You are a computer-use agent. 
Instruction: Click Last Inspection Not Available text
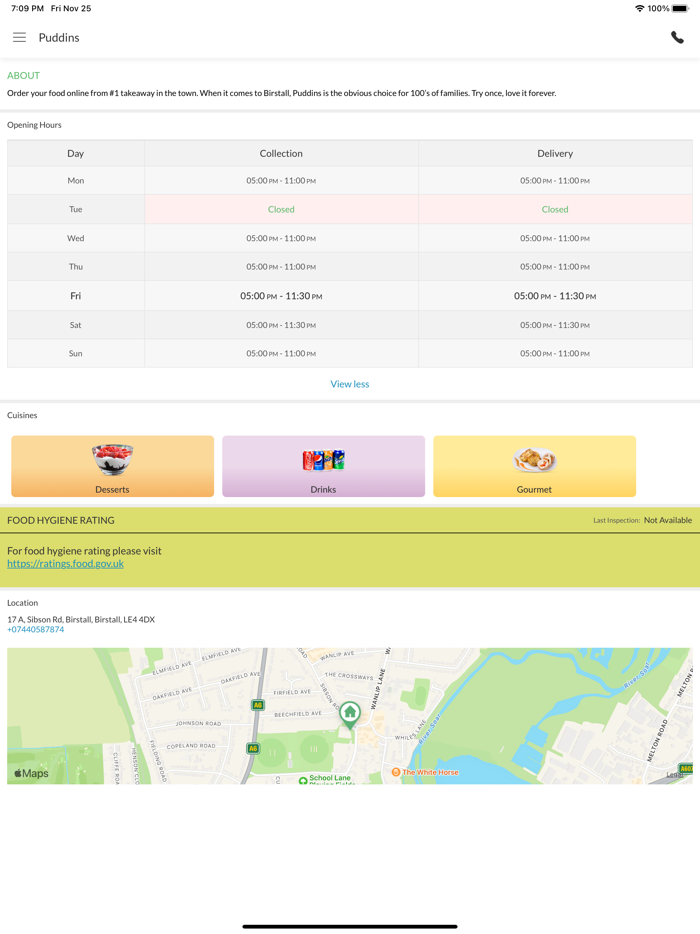point(642,520)
